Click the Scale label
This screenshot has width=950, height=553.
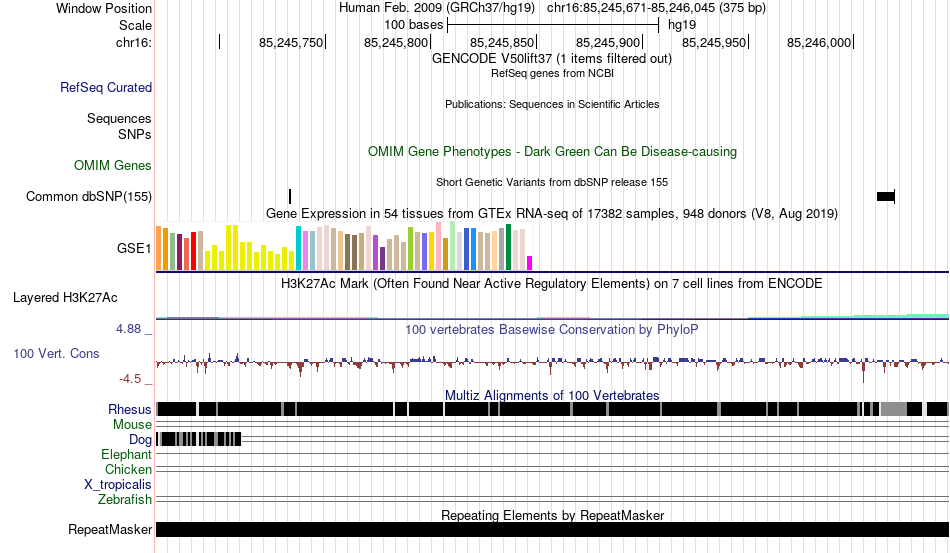(x=135, y=25)
